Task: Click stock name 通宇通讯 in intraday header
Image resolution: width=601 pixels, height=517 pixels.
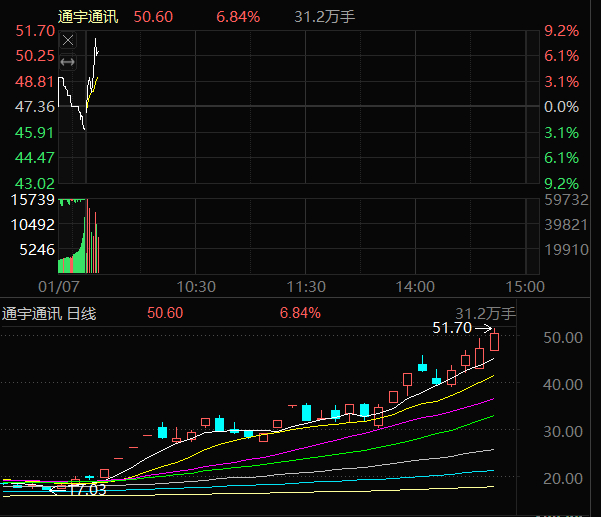Action: click(x=88, y=17)
